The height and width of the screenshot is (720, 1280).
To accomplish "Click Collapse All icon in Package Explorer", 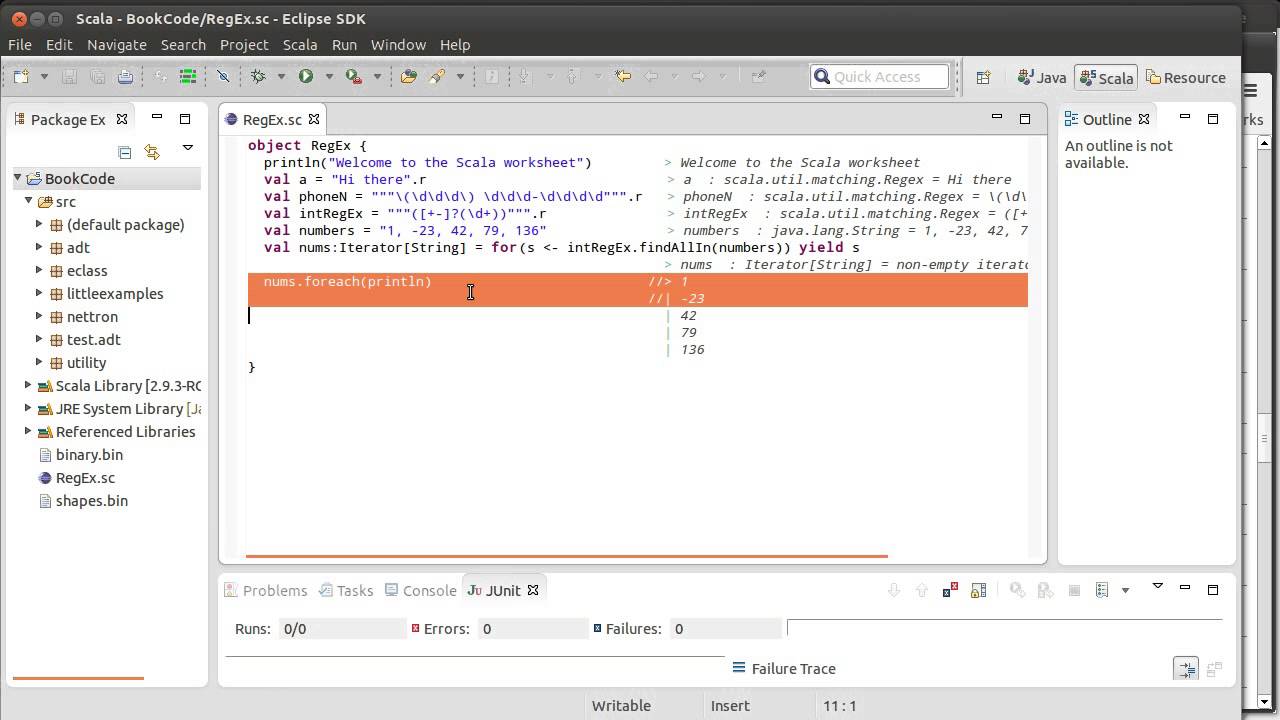I will [125, 152].
